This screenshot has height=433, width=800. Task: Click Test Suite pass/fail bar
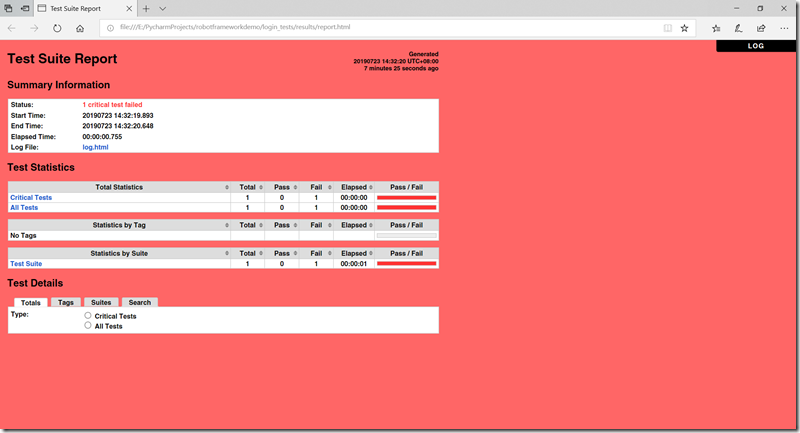pos(407,264)
